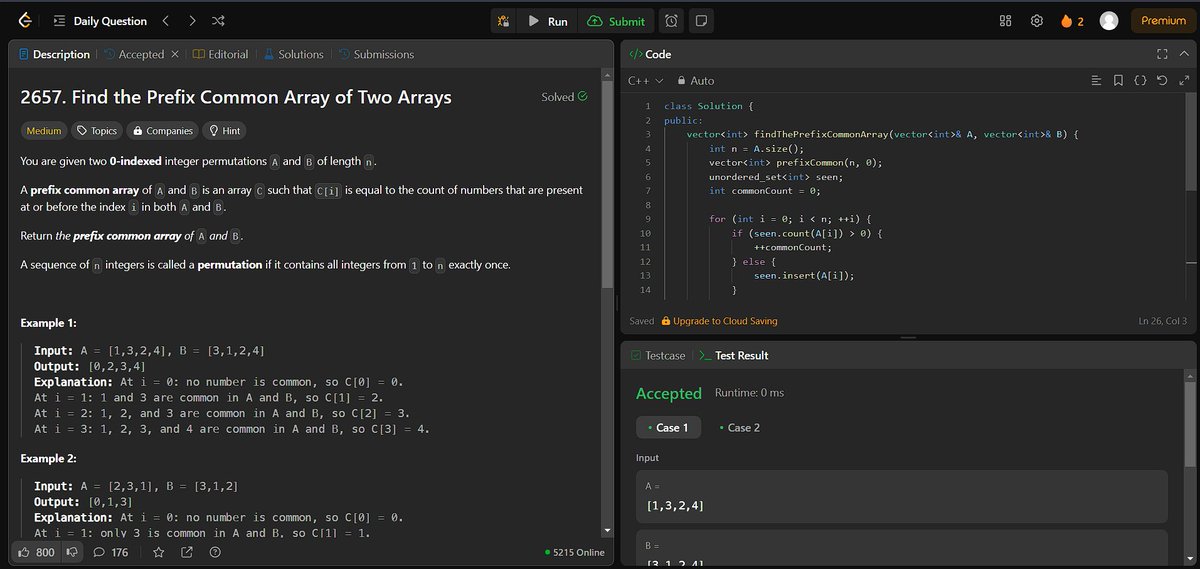Run the code
The width and height of the screenshot is (1200, 569).
tap(547, 21)
